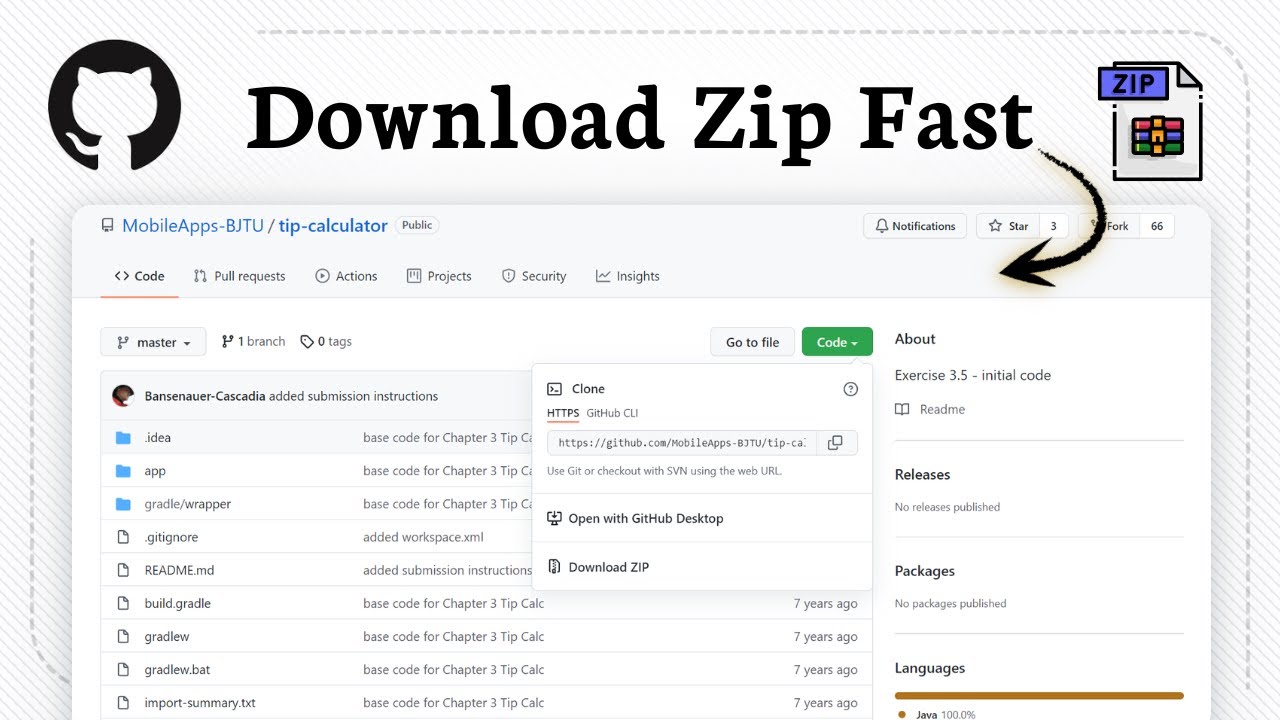Click the Readme book icon in About
Viewport: 1280px width, 720px height.
tap(903, 409)
